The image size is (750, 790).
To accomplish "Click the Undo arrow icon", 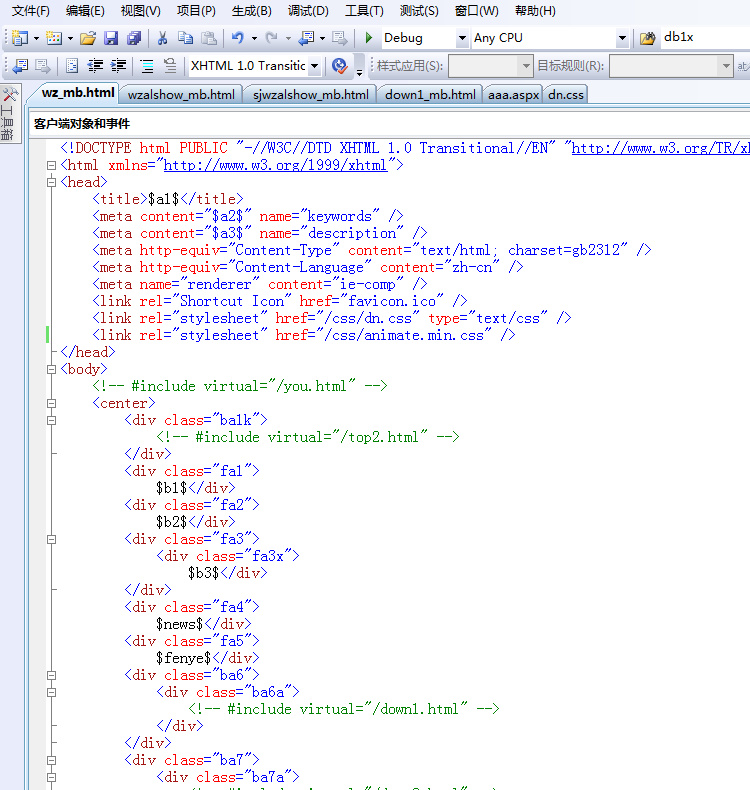I will coord(238,38).
